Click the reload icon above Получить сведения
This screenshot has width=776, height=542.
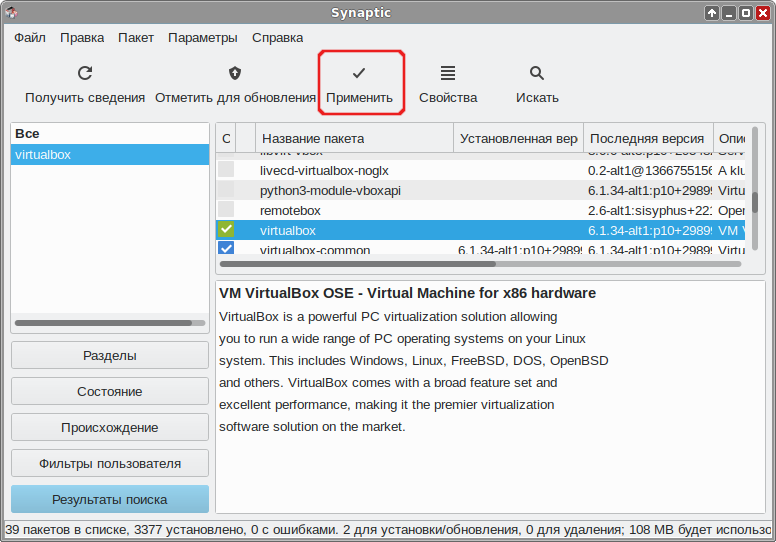pos(85,73)
